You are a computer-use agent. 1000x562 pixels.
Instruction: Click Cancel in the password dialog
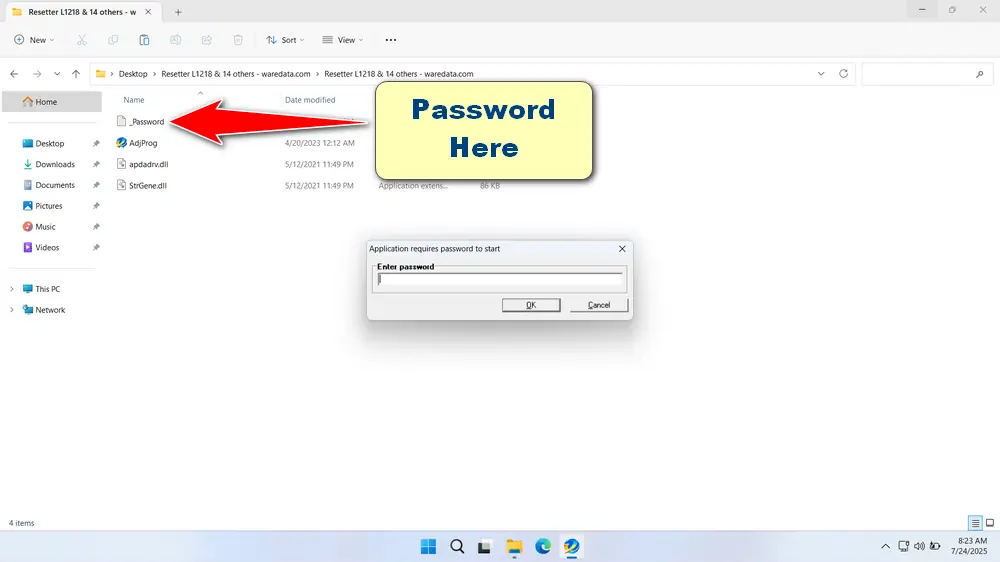tap(599, 305)
